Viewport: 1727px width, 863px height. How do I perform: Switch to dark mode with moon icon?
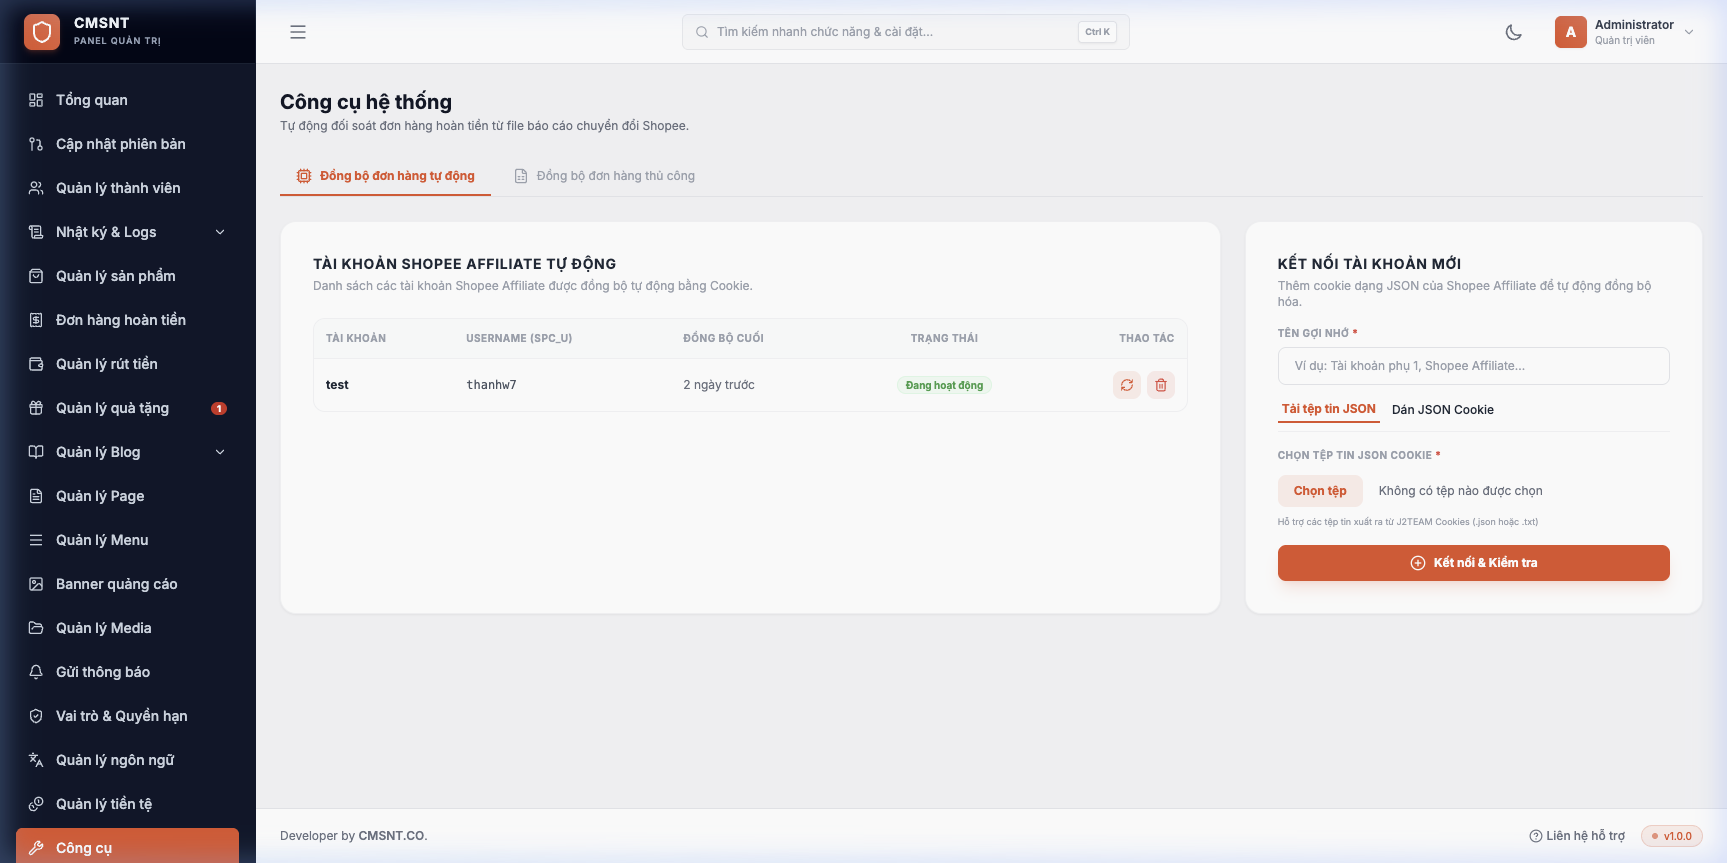(1514, 32)
